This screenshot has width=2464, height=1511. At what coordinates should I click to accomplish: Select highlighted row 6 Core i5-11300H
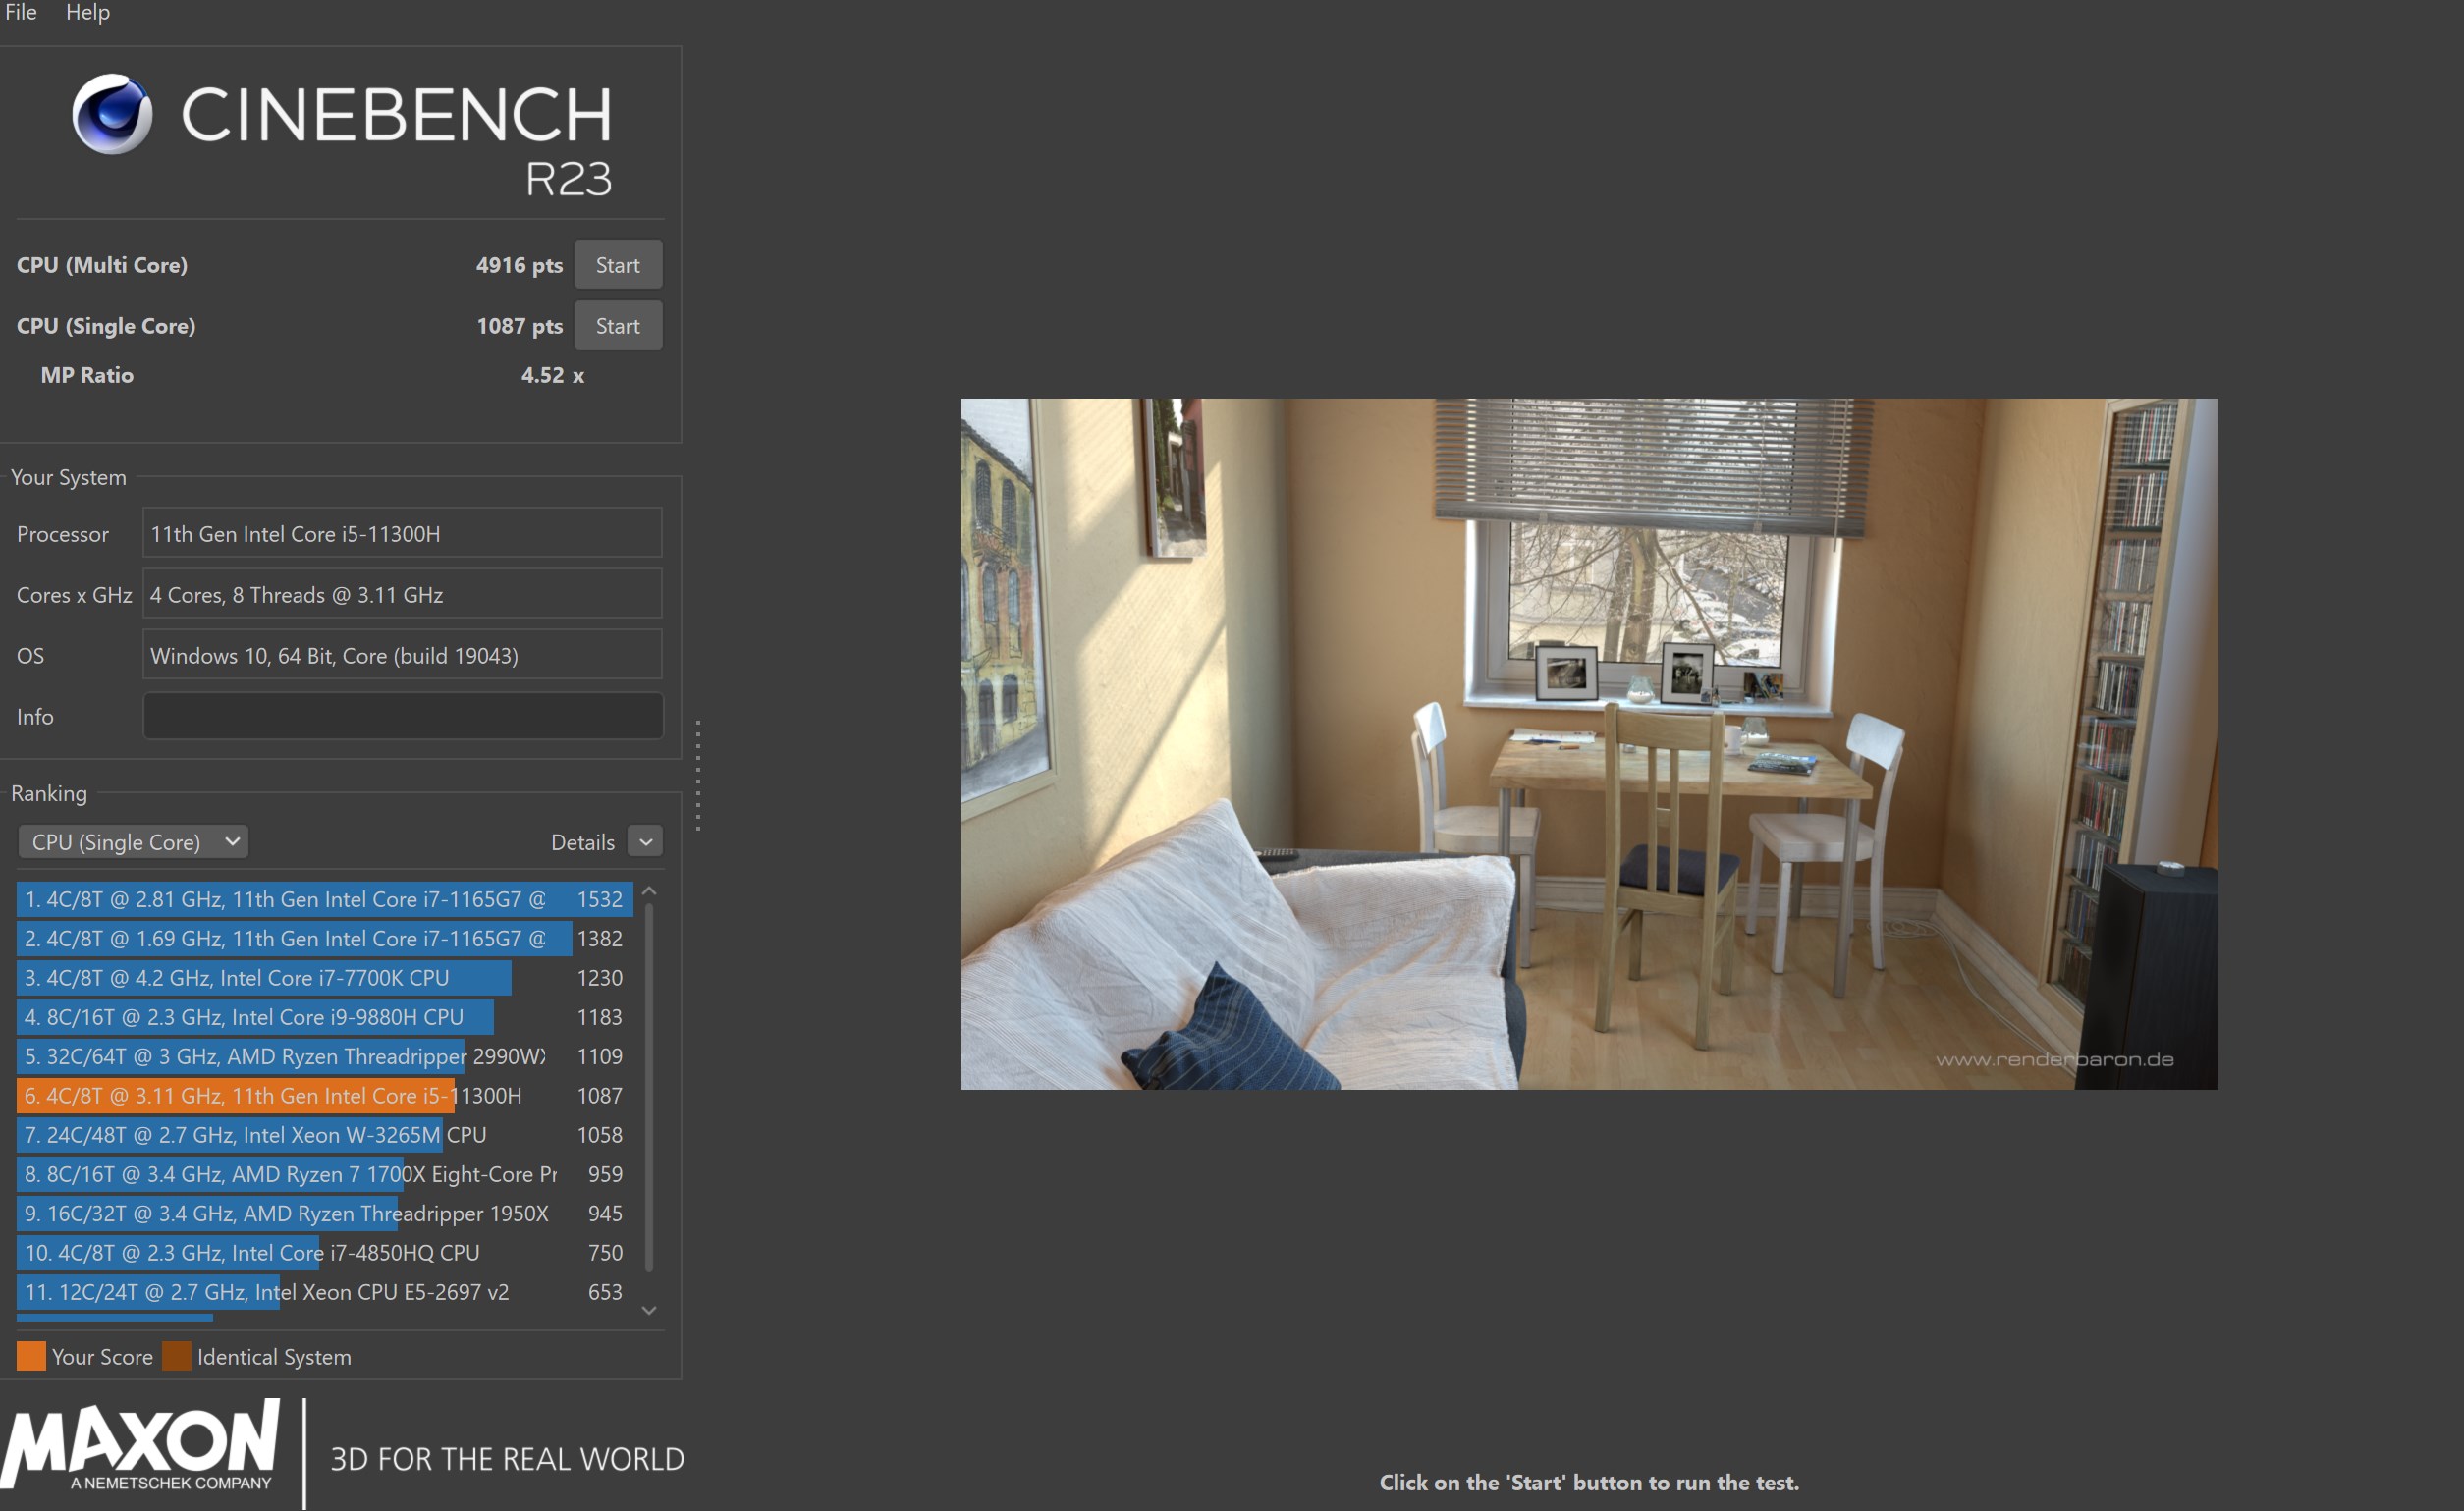325,1095
